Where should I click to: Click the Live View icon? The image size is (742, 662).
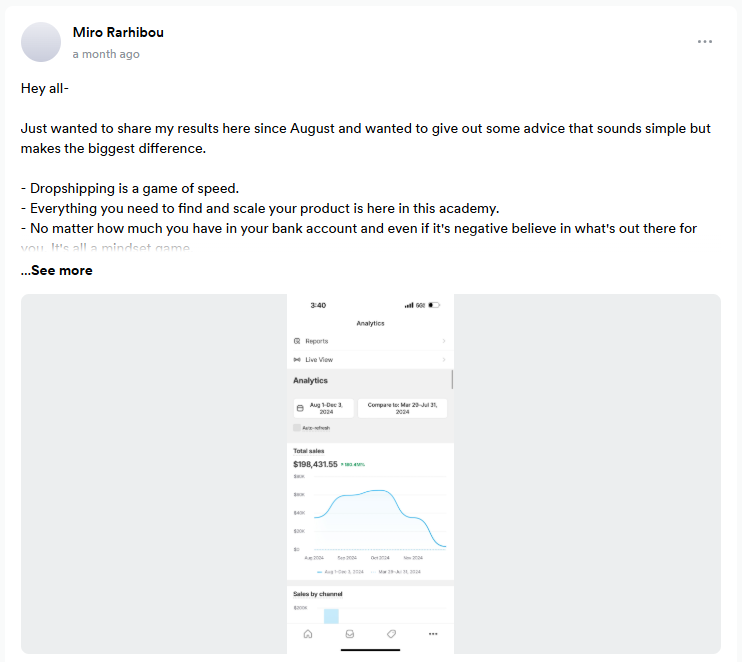point(297,359)
